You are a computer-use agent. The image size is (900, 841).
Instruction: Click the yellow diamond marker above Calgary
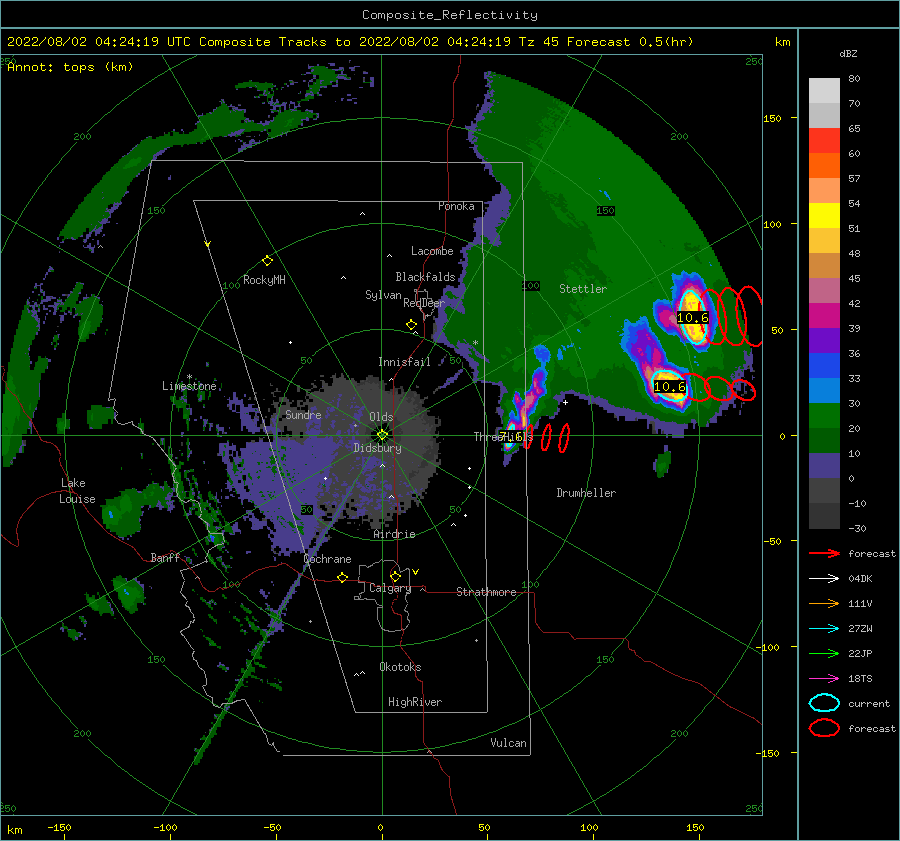395,576
